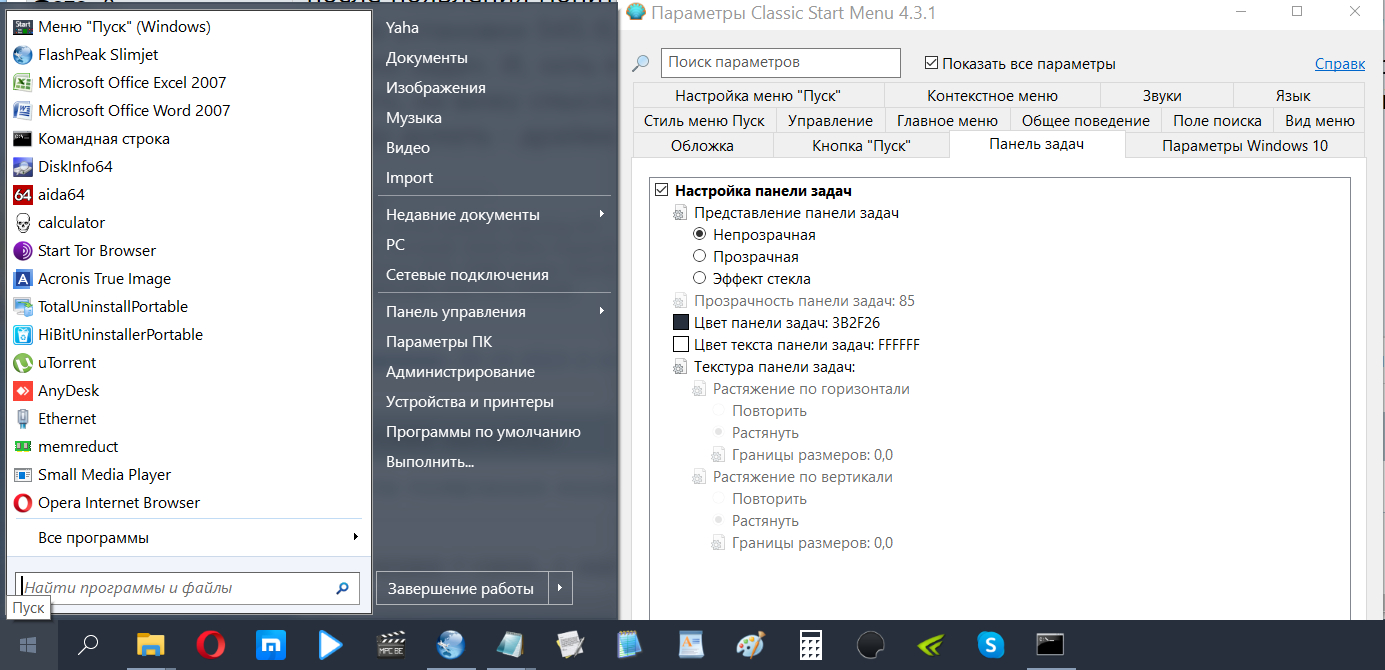Viewport: 1385px width, 670px height.
Task: Open Yaha user folder entry
Action: (x=403, y=27)
